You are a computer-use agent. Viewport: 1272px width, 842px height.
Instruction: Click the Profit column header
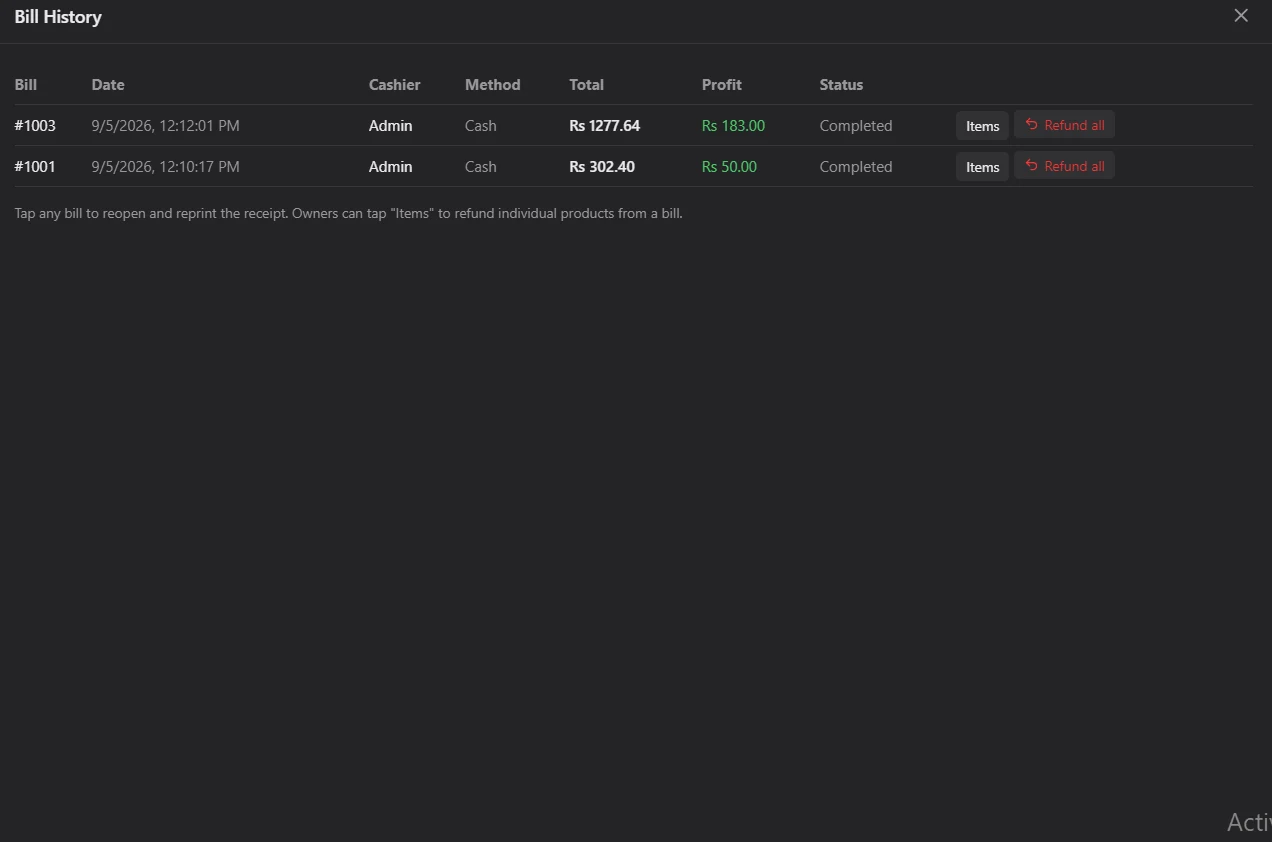[x=722, y=85]
